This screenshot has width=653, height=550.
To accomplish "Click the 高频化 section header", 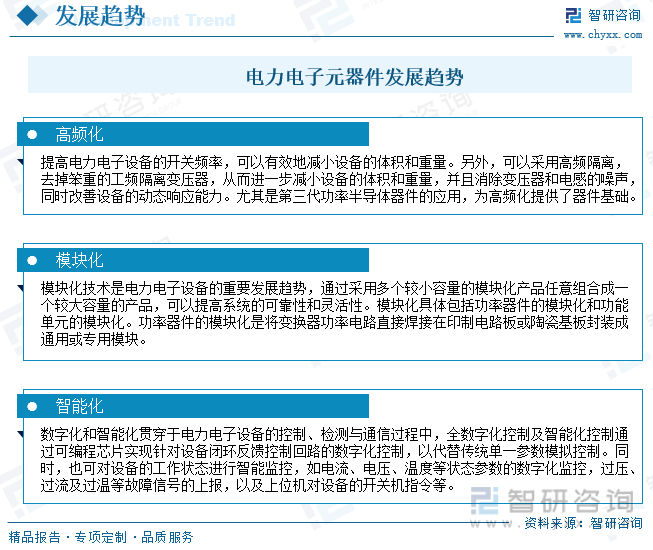I will pyautogui.click(x=193, y=134).
